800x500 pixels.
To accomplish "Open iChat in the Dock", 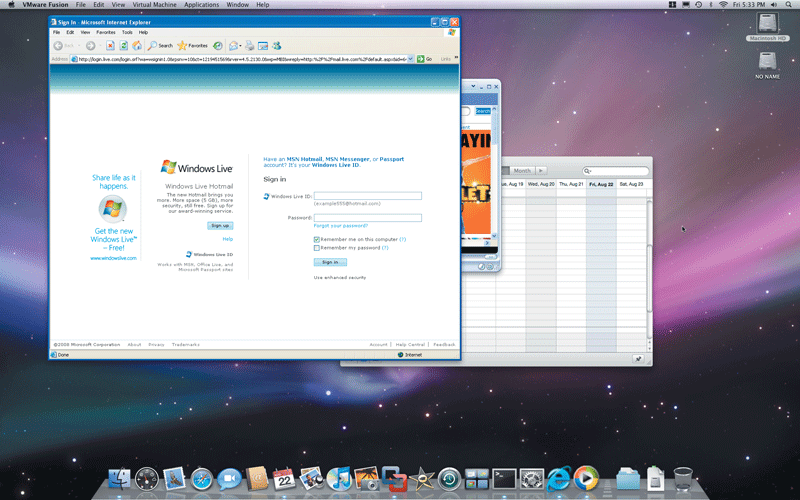I will pos(229,479).
